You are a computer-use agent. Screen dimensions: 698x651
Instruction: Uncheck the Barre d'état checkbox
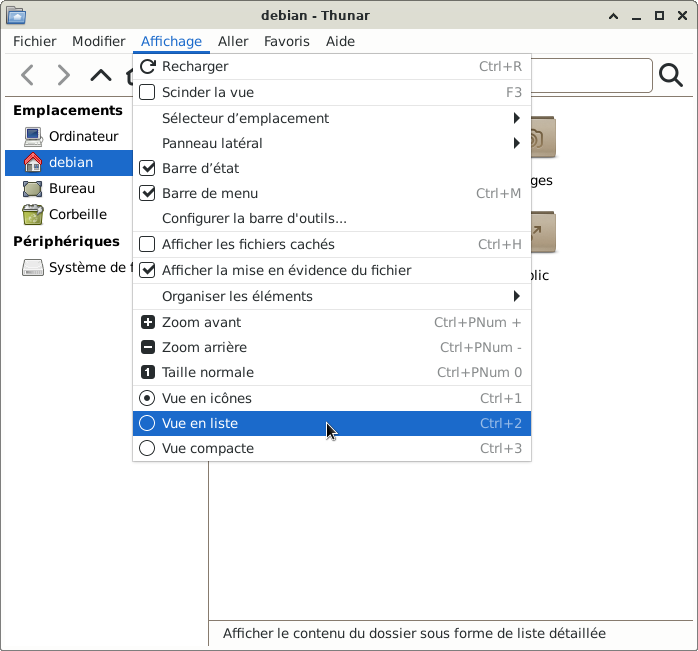tap(147, 168)
